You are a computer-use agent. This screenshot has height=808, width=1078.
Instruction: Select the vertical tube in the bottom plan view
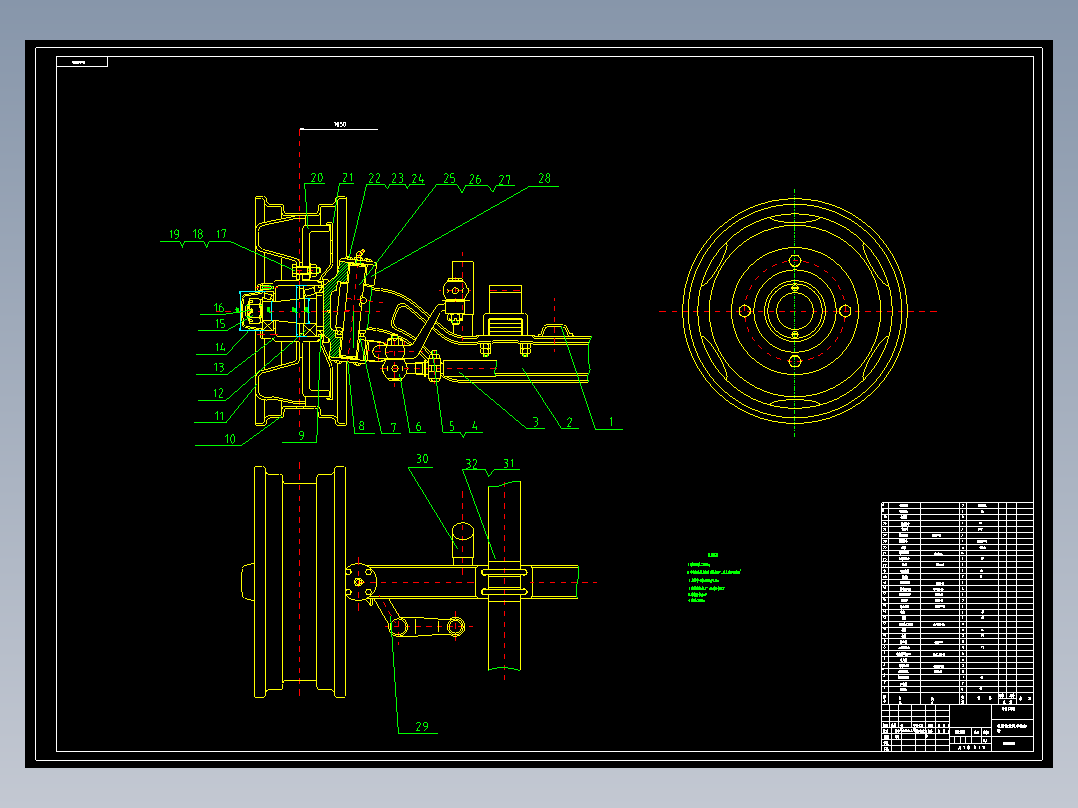[505, 576]
